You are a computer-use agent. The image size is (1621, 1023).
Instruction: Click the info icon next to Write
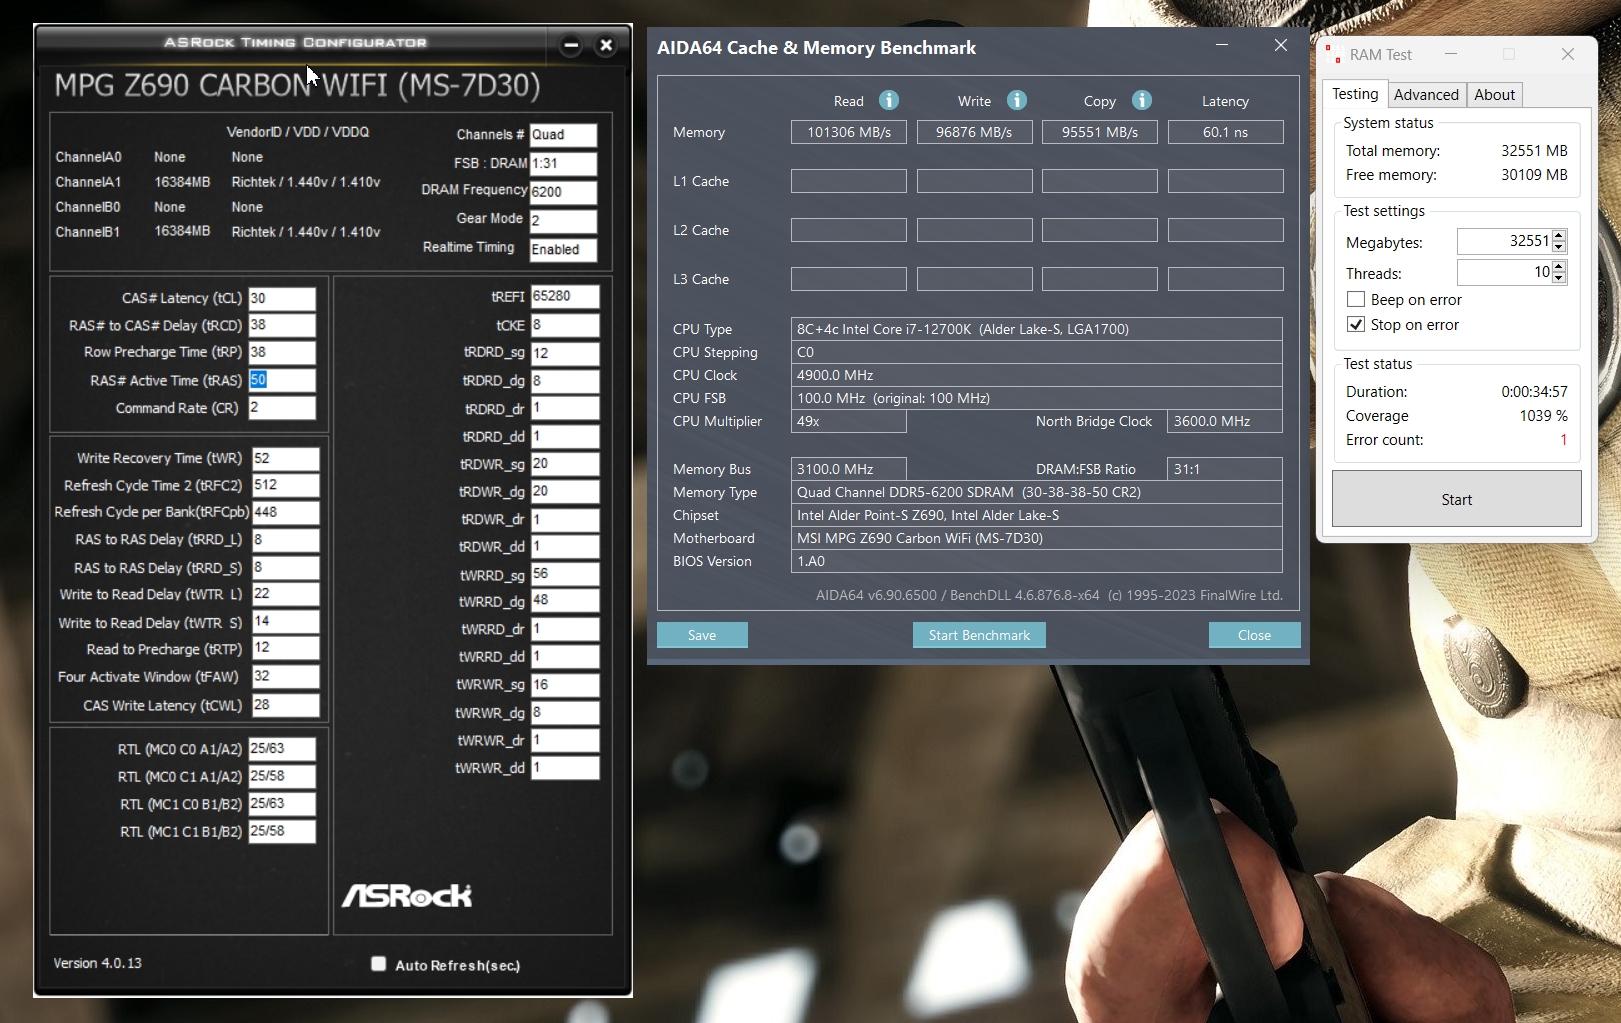pos(1016,100)
